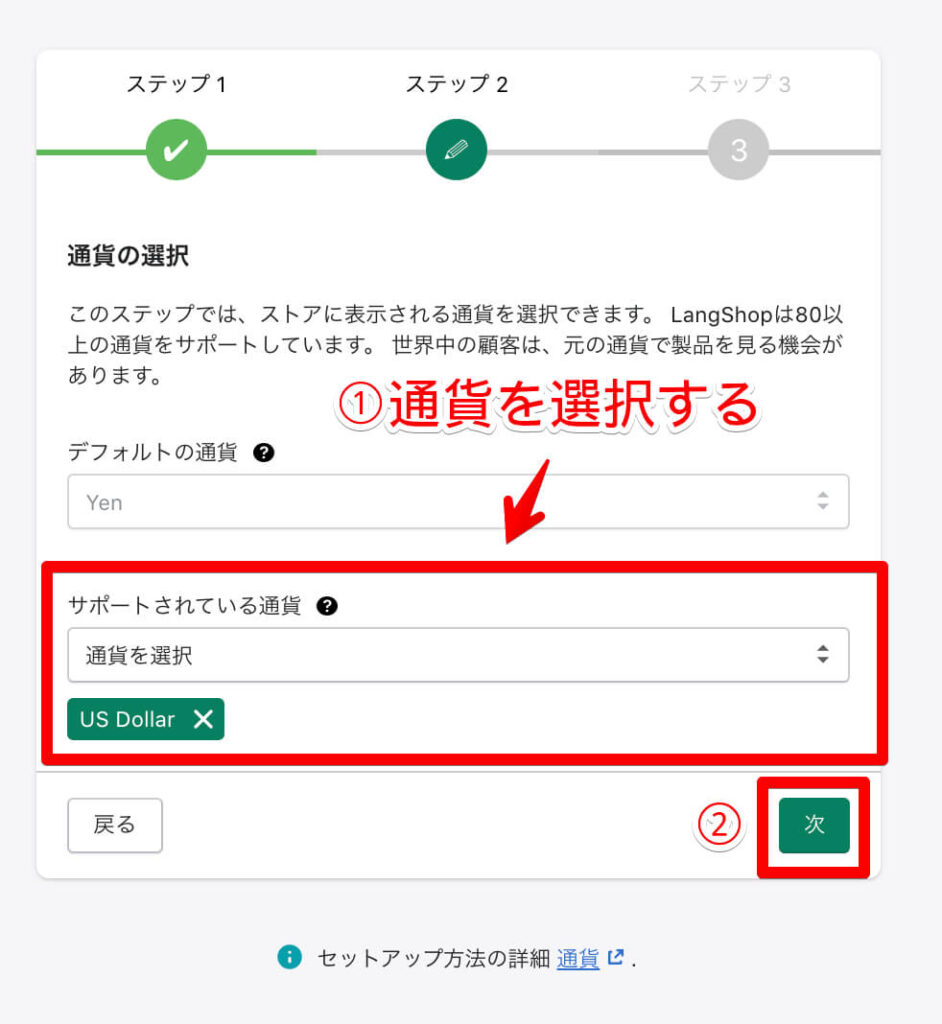Click the arrows on the 通貨を選択 selector
The width and height of the screenshot is (942, 1024).
[822, 654]
